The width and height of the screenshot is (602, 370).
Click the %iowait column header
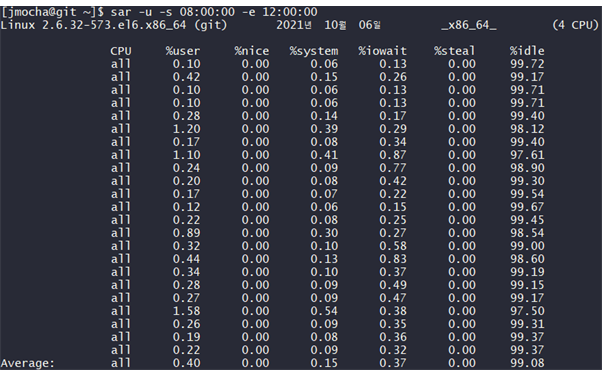click(382, 51)
